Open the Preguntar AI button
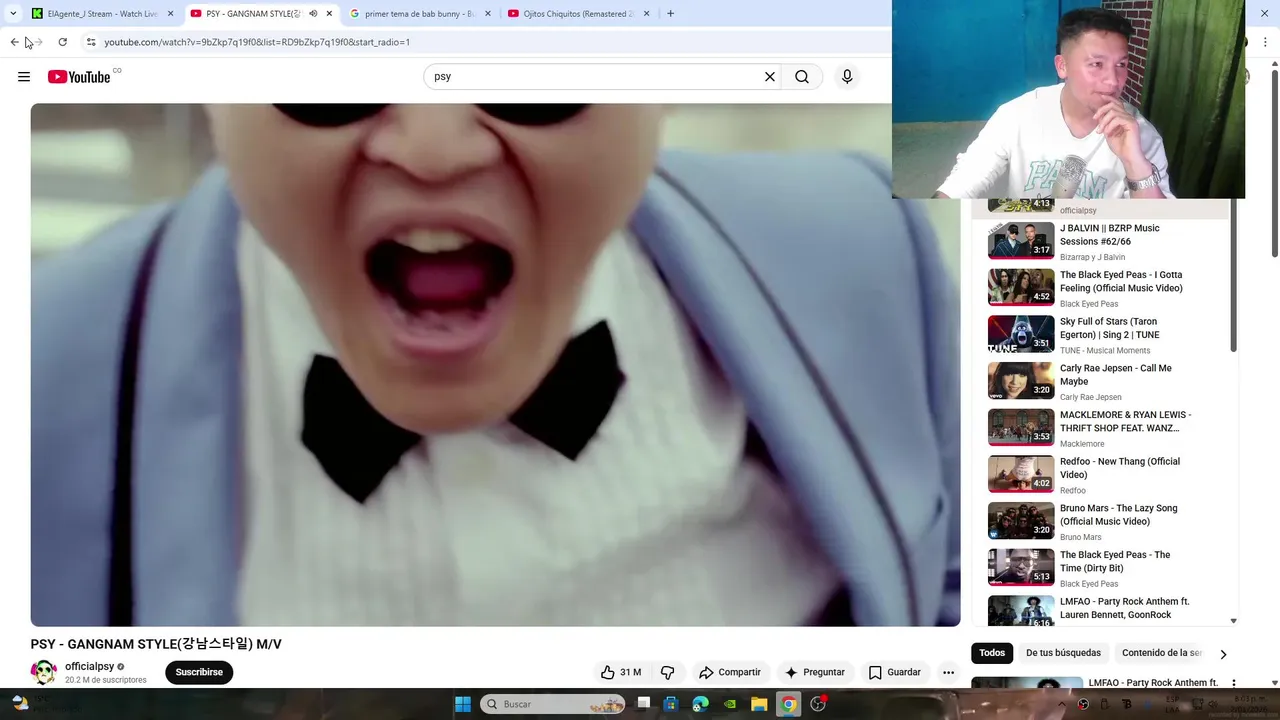The width and height of the screenshot is (1280, 720). [816, 672]
